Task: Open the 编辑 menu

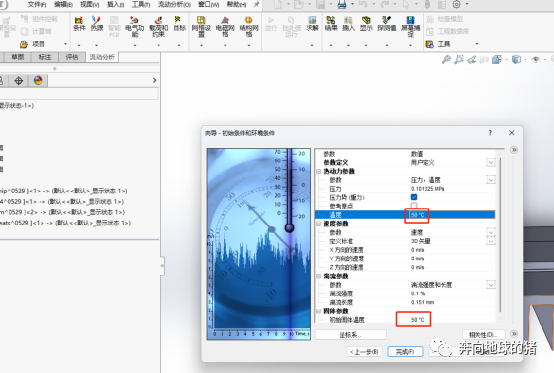Action: [63, 5]
